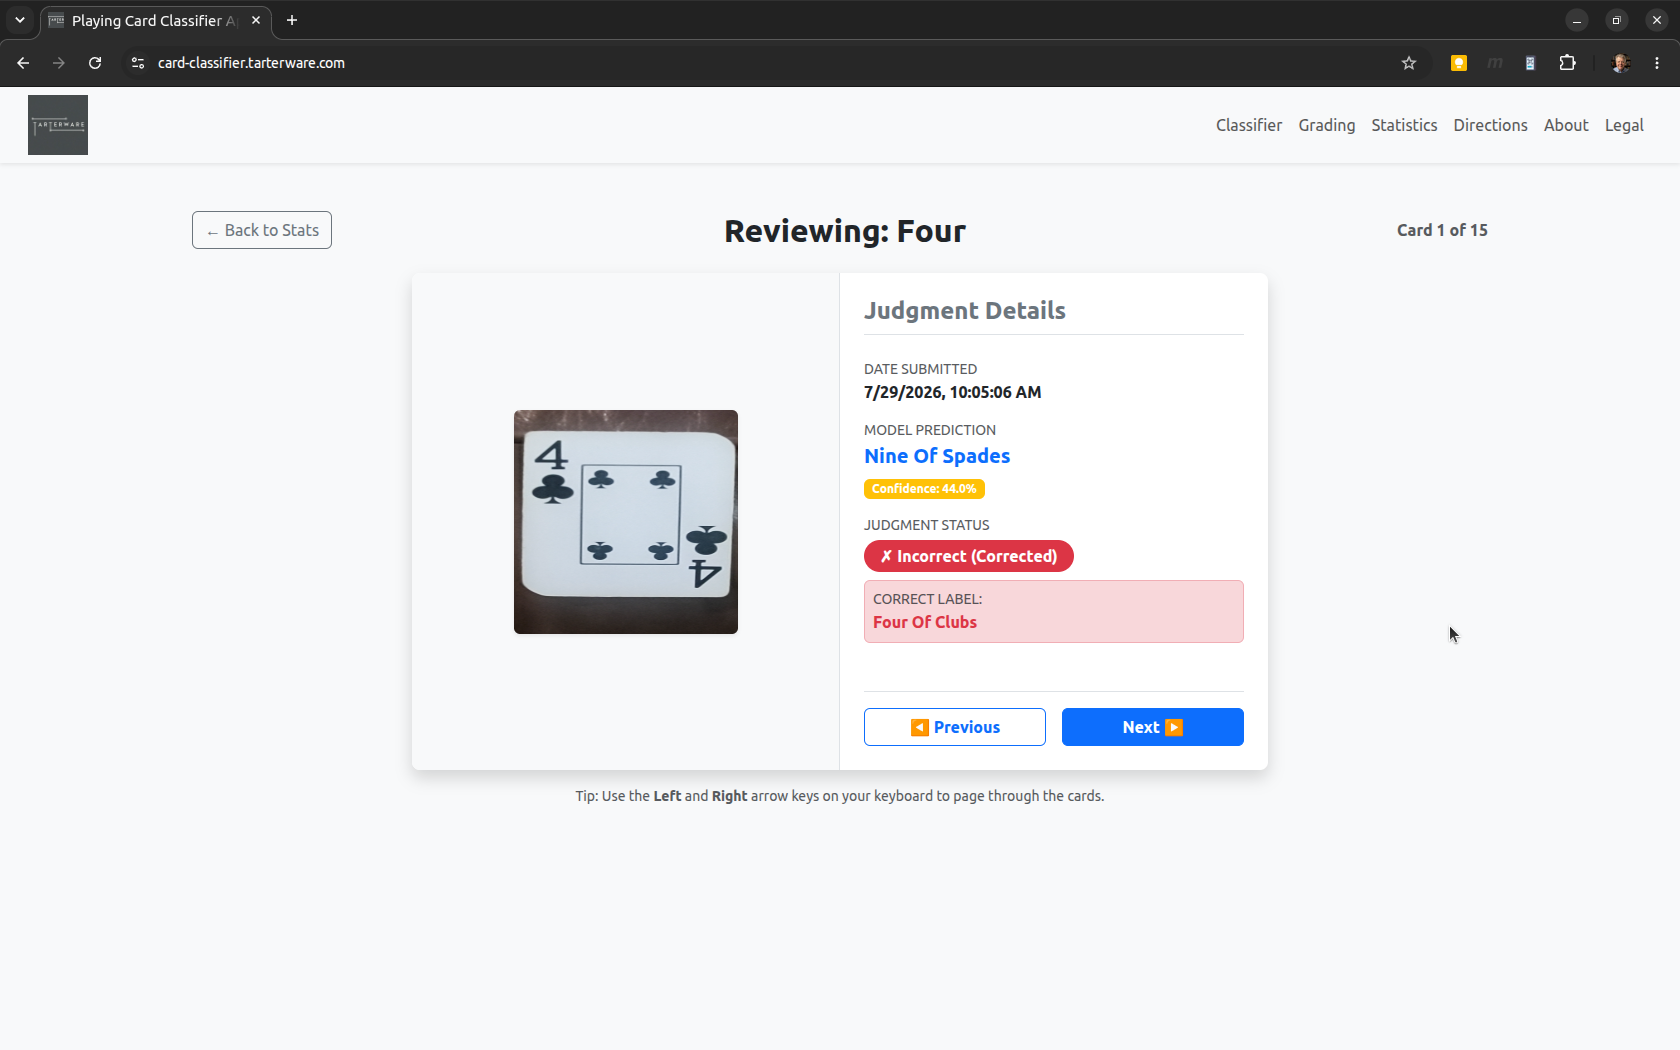Open the Statistics nav item
This screenshot has width=1680, height=1050.
1404,125
